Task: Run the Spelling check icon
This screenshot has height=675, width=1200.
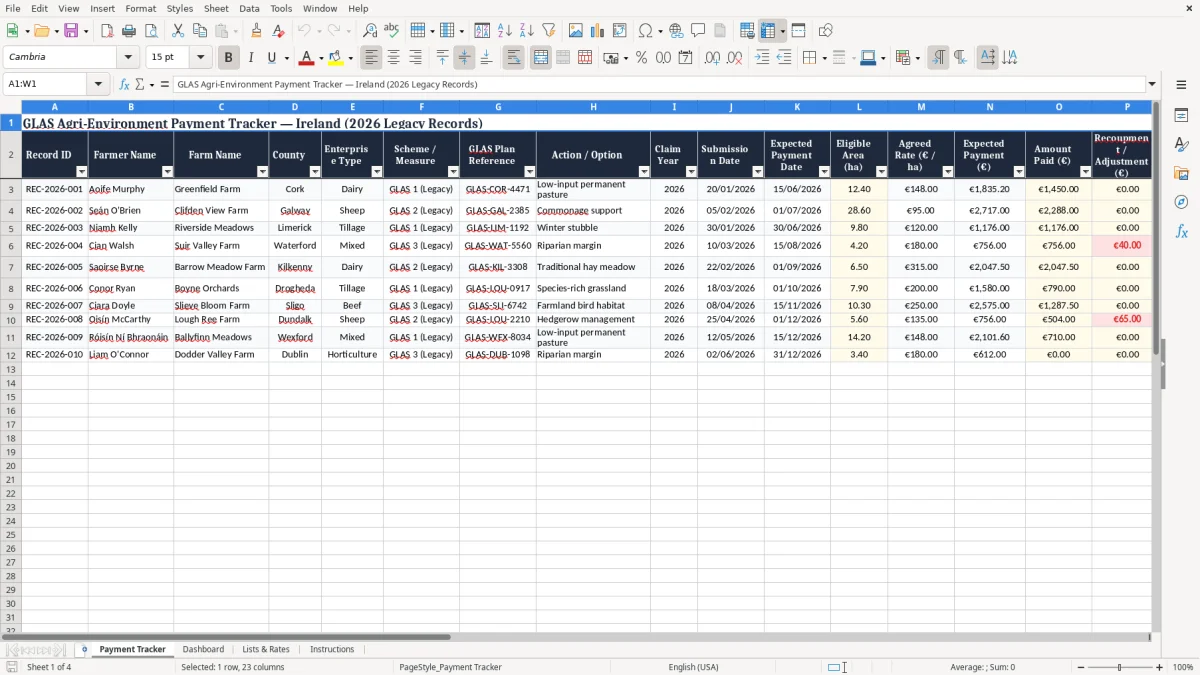Action: tap(392, 31)
